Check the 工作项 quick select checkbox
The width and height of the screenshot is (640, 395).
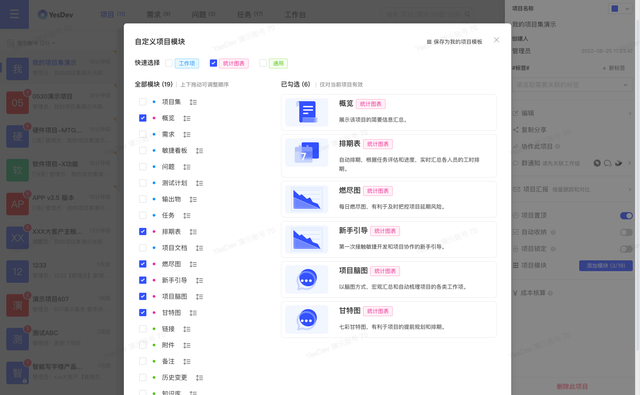[169, 63]
